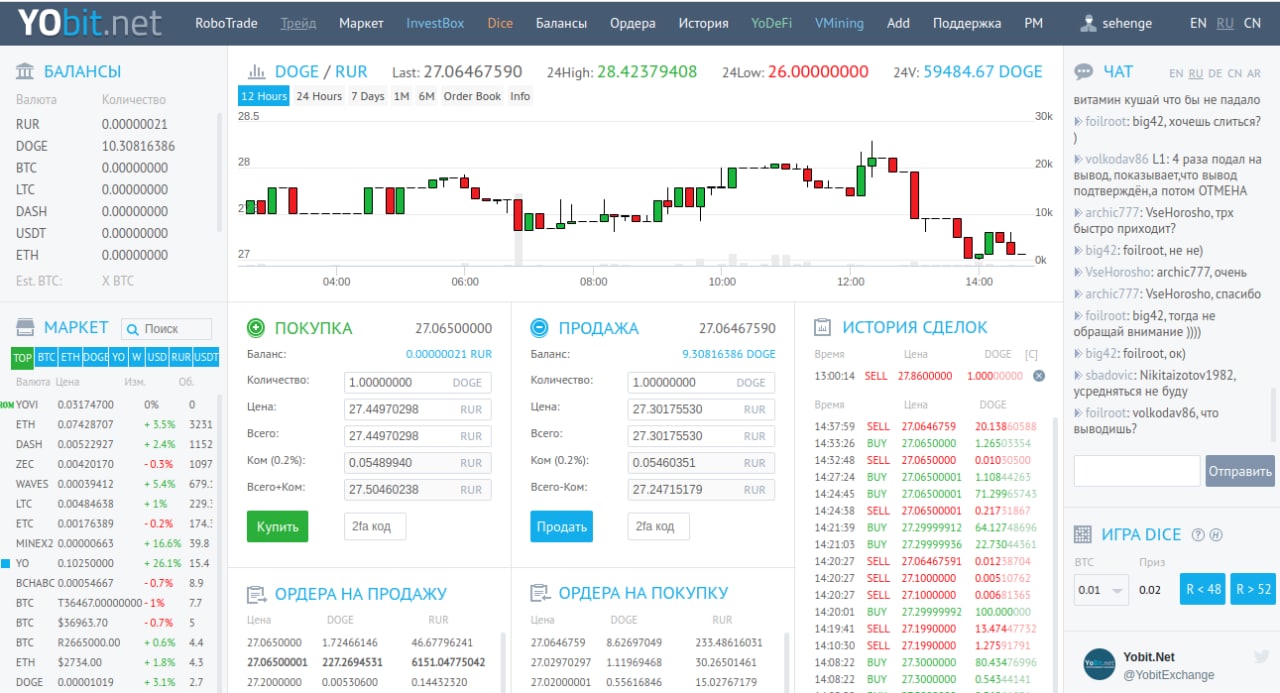Open the Dice game help question icon

coord(1199,535)
